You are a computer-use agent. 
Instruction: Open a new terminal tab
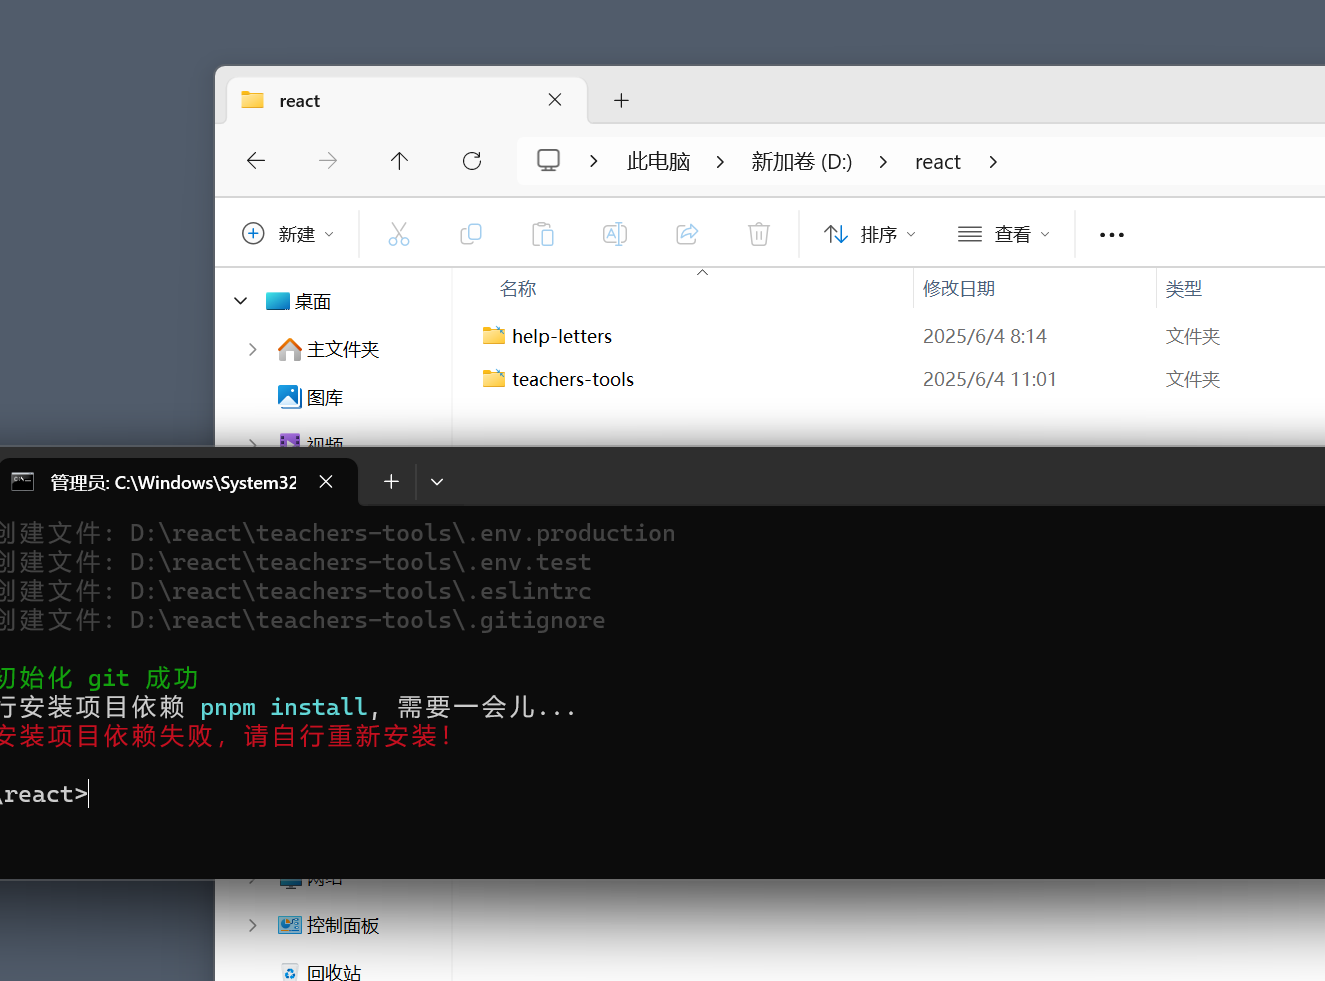[391, 482]
